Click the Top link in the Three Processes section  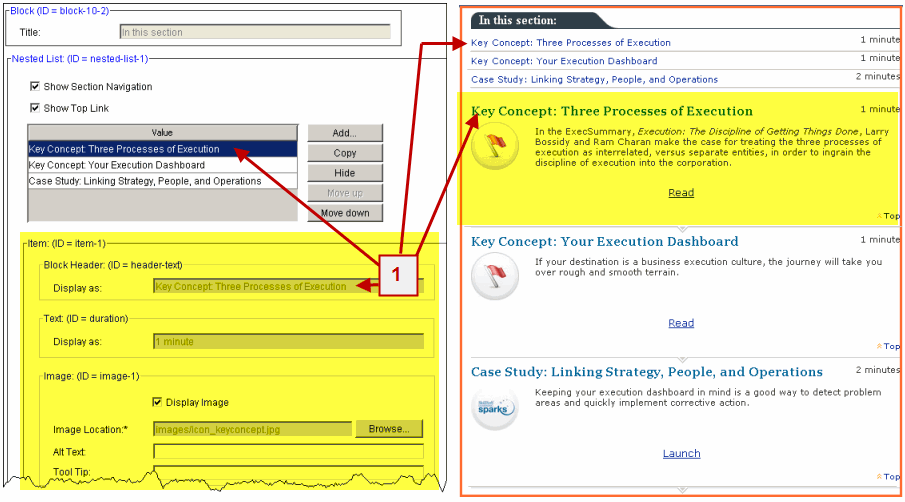(888, 216)
